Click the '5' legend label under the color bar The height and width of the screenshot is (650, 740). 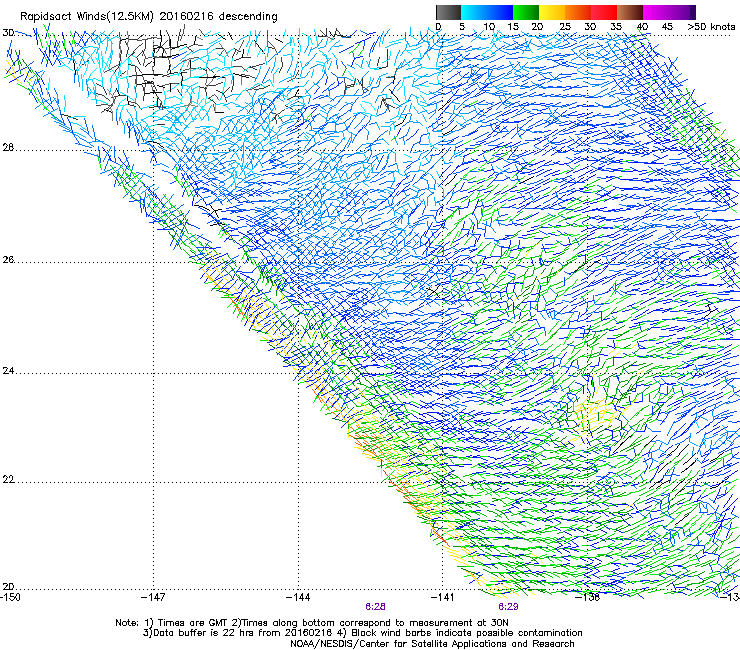pyautogui.click(x=462, y=27)
